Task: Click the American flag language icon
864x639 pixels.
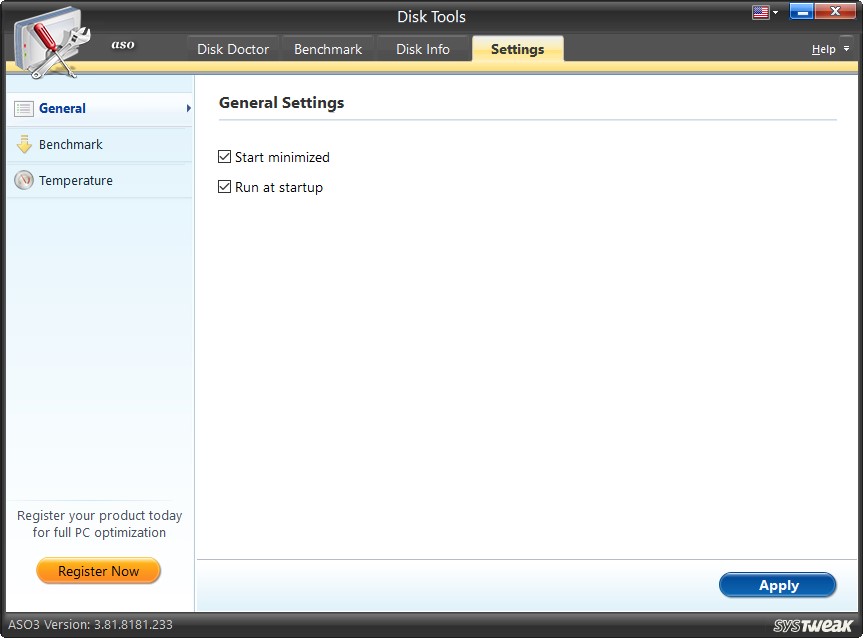Action: pos(759,11)
